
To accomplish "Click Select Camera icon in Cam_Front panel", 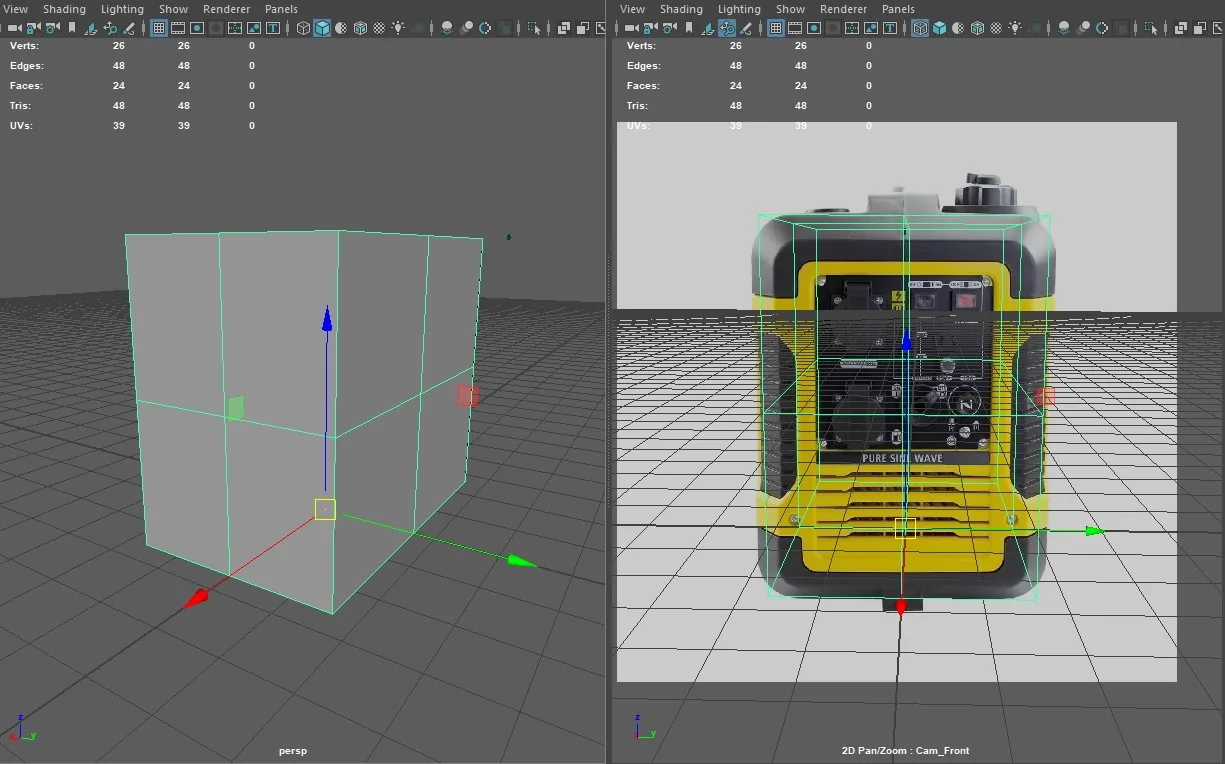I will [x=631, y=29].
